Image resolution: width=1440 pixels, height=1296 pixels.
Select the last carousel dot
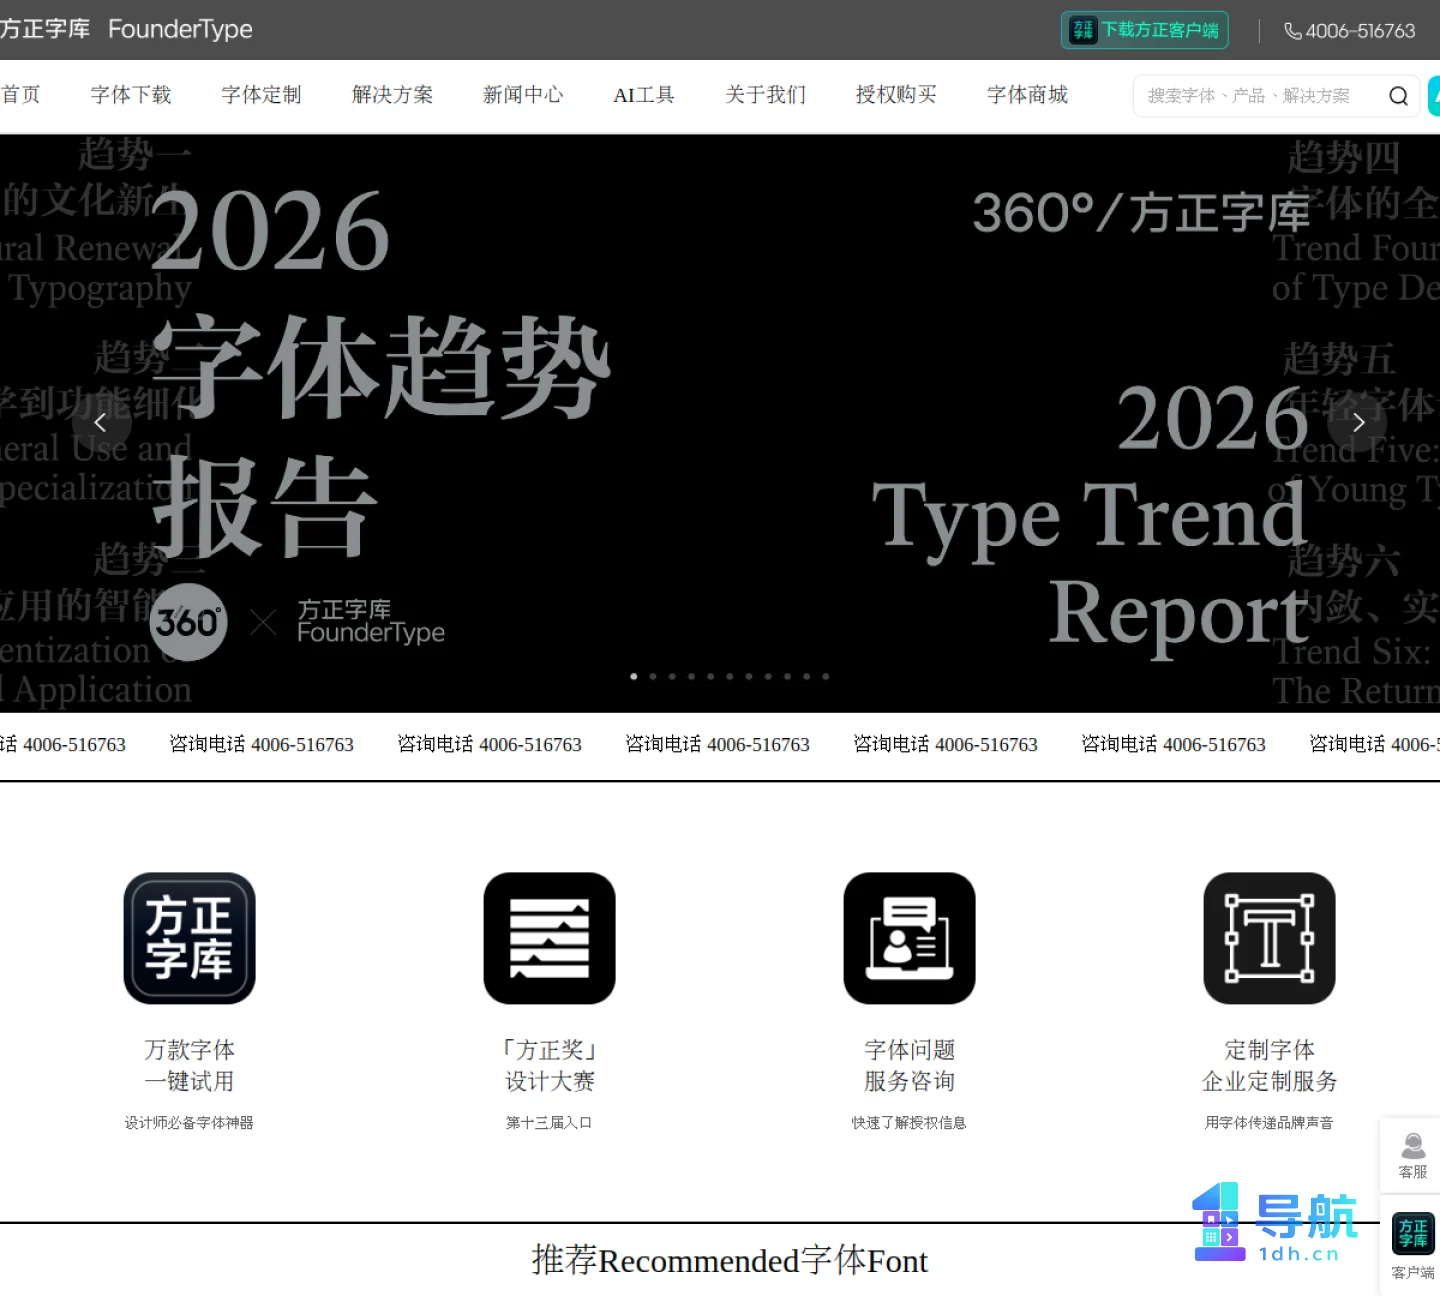pyautogui.click(x=826, y=677)
